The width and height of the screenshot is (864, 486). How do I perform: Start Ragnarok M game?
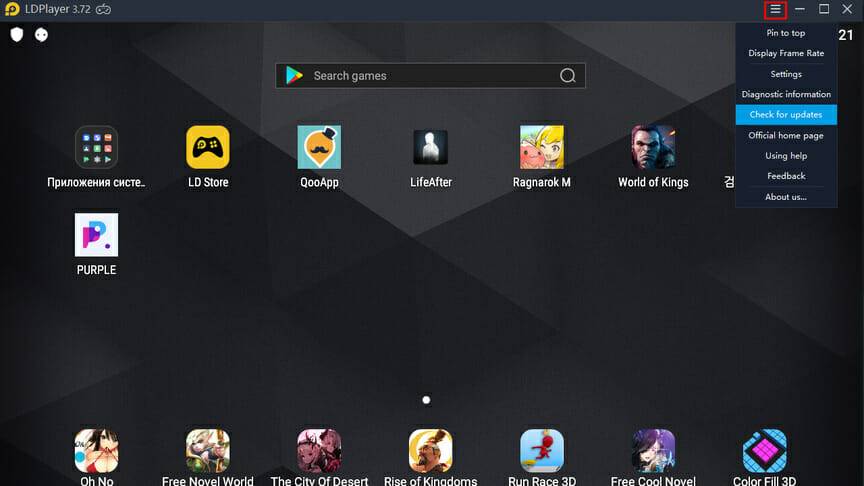point(542,147)
